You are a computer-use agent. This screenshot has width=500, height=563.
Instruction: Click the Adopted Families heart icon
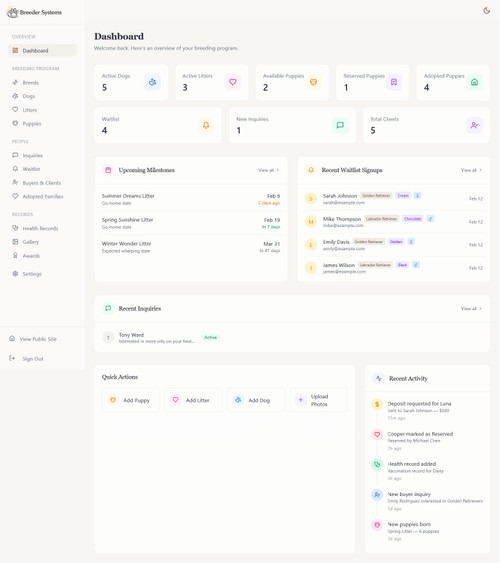15,196
